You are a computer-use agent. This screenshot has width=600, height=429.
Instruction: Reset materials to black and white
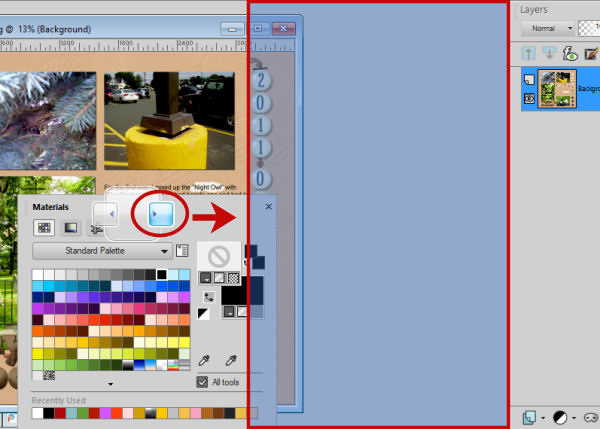[203, 314]
